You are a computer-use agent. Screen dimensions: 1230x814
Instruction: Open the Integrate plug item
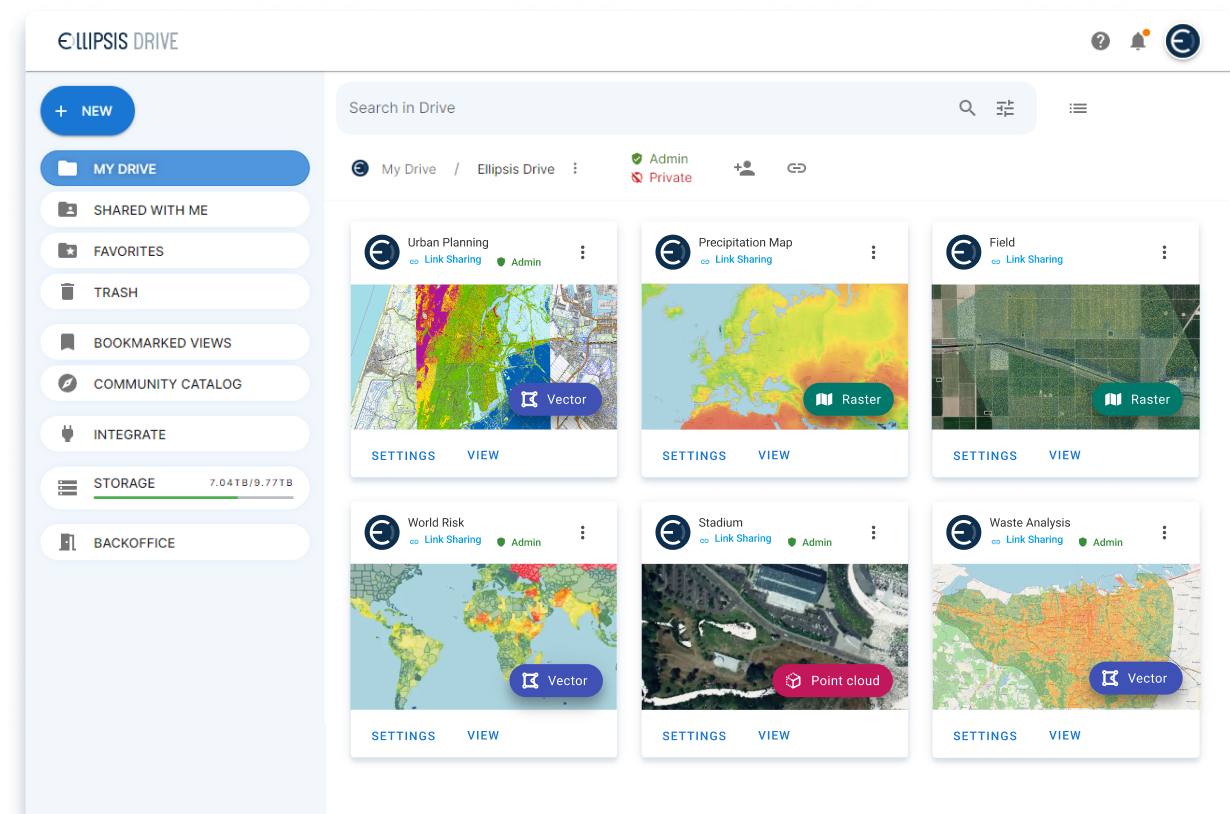[175, 434]
